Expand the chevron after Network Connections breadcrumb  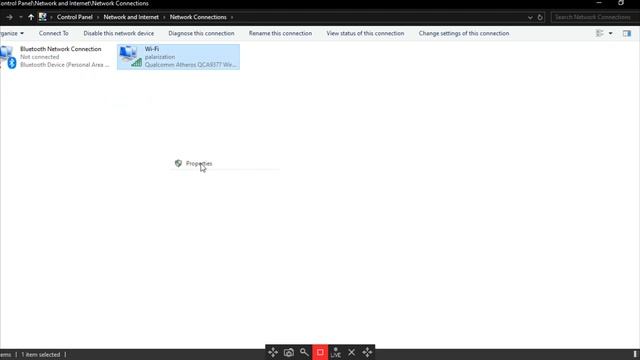232,17
